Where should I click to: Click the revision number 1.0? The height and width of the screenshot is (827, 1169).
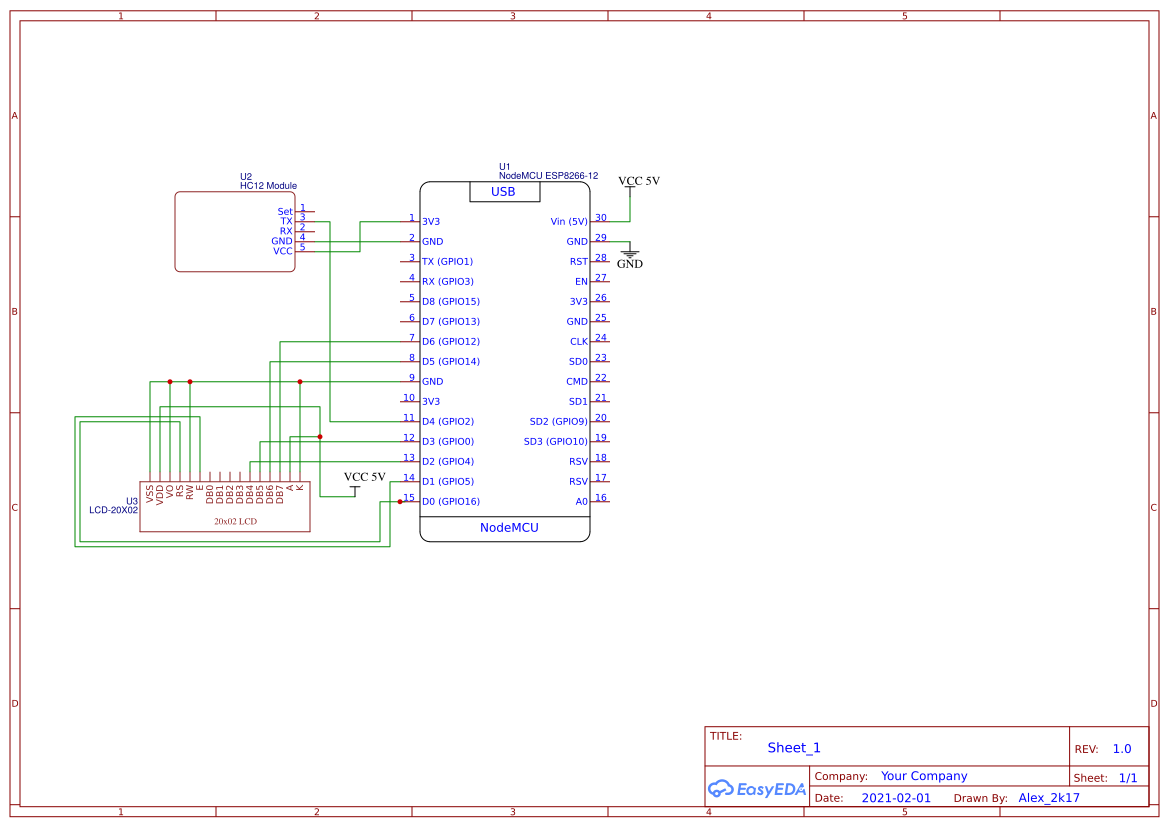point(1120,747)
